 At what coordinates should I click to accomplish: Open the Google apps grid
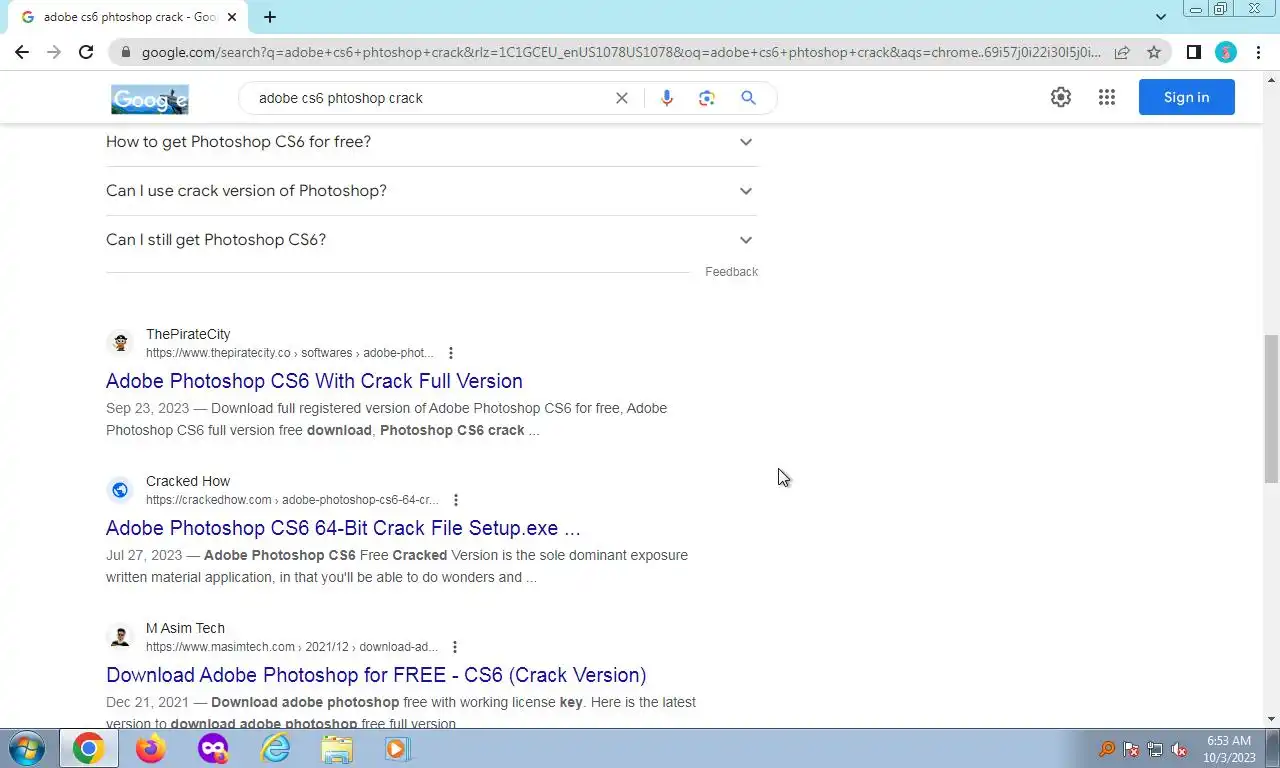(1107, 97)
